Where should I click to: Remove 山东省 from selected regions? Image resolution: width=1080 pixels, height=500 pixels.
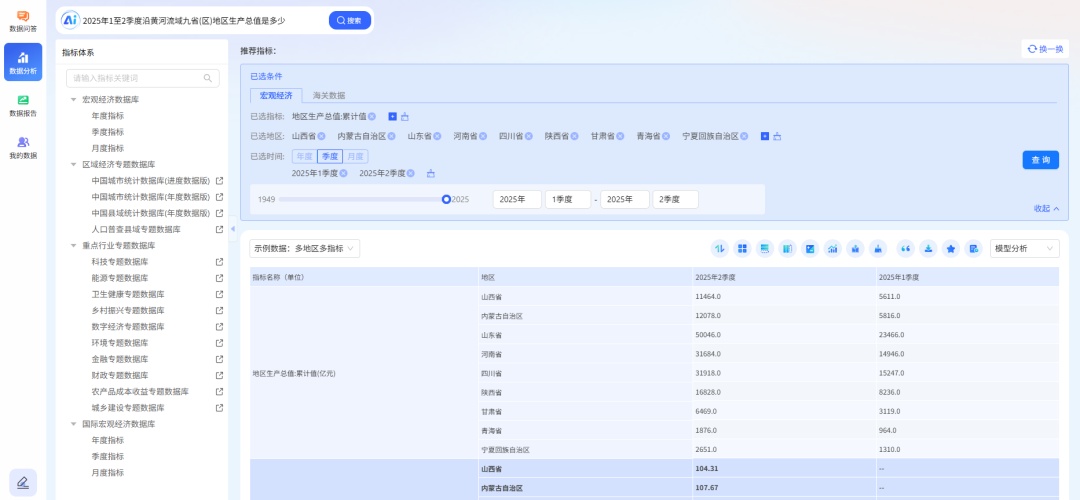click(436, 136)
